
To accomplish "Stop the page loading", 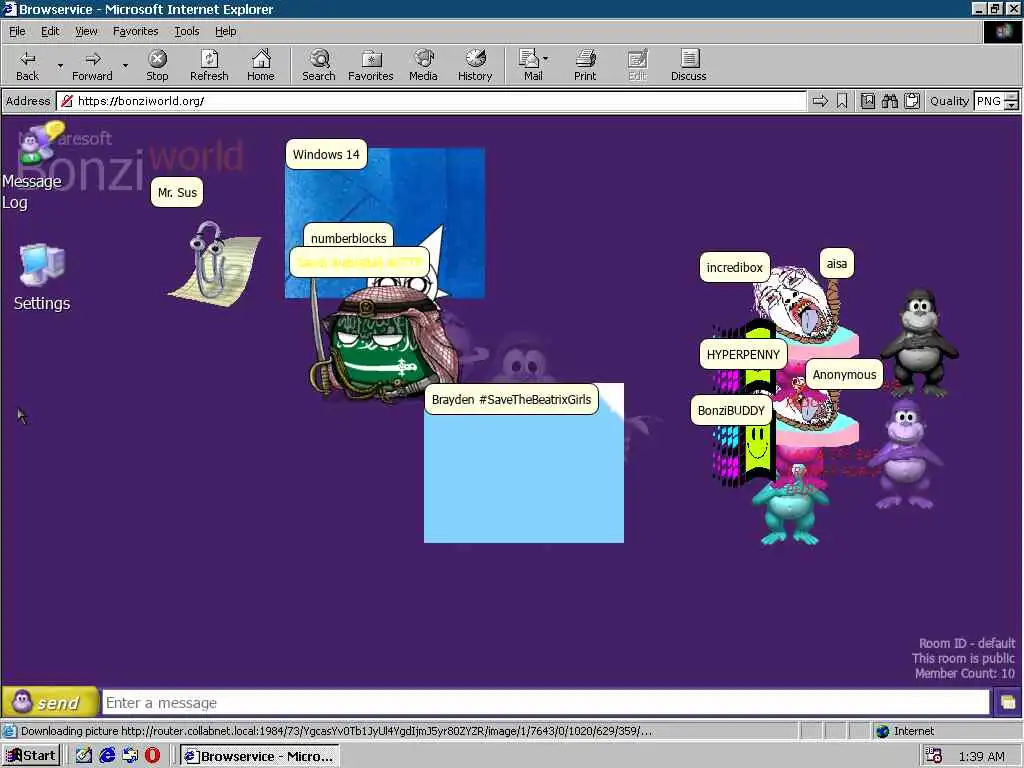I will pos(157,65).
